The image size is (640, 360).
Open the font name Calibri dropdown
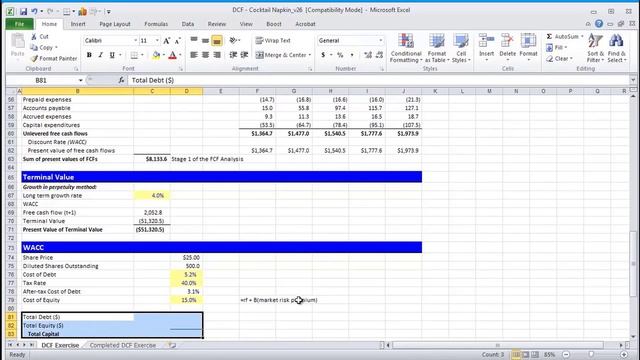pos(136,41)
